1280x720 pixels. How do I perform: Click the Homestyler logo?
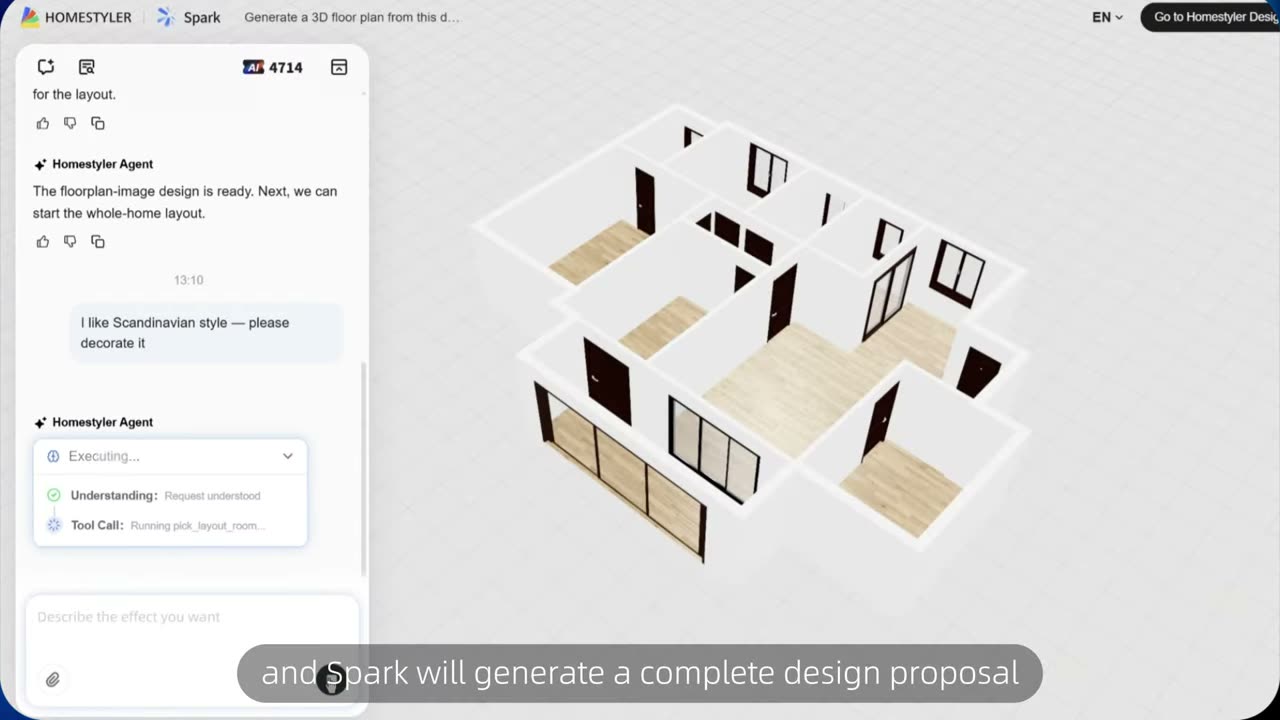(76, 17)
